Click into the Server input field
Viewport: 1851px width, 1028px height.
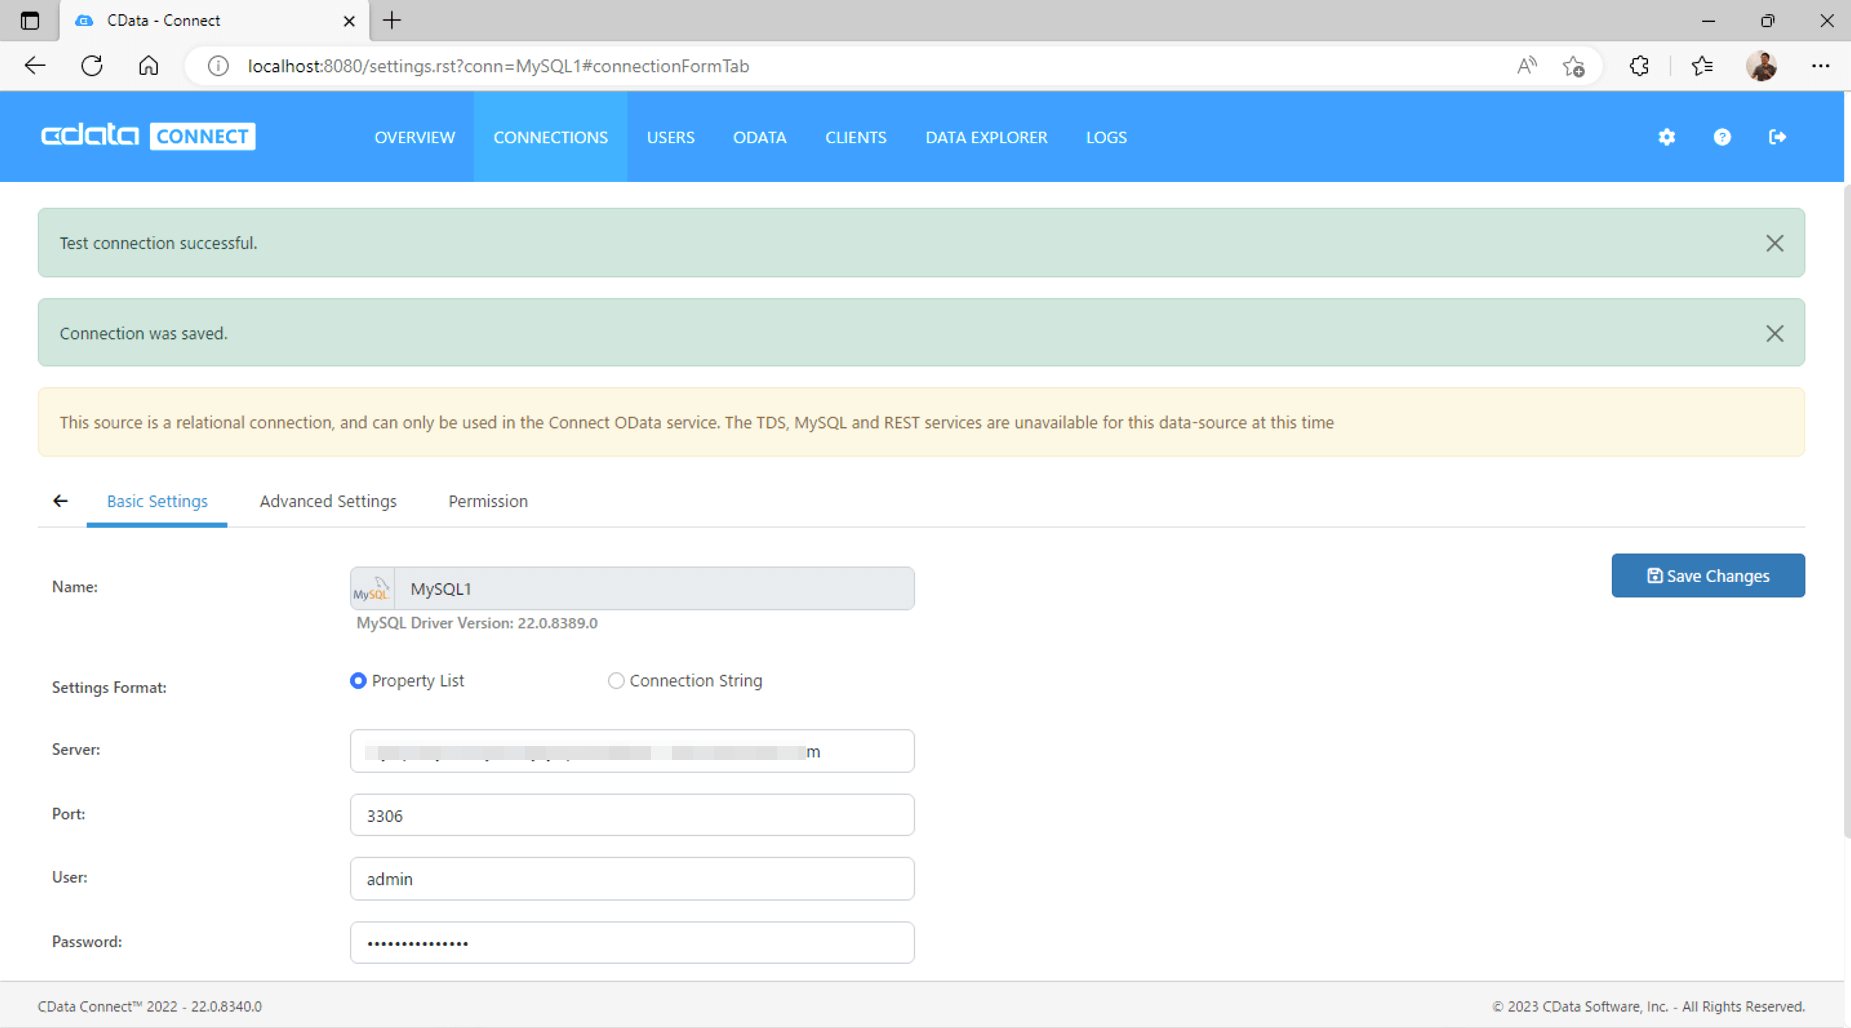coord(632,751)
